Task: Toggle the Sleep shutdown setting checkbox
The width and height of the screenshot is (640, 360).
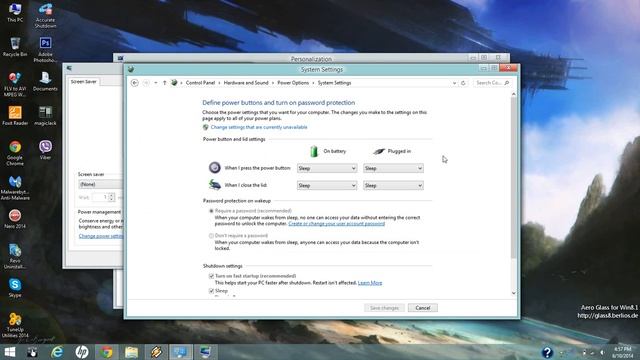Action: [211, 291]
